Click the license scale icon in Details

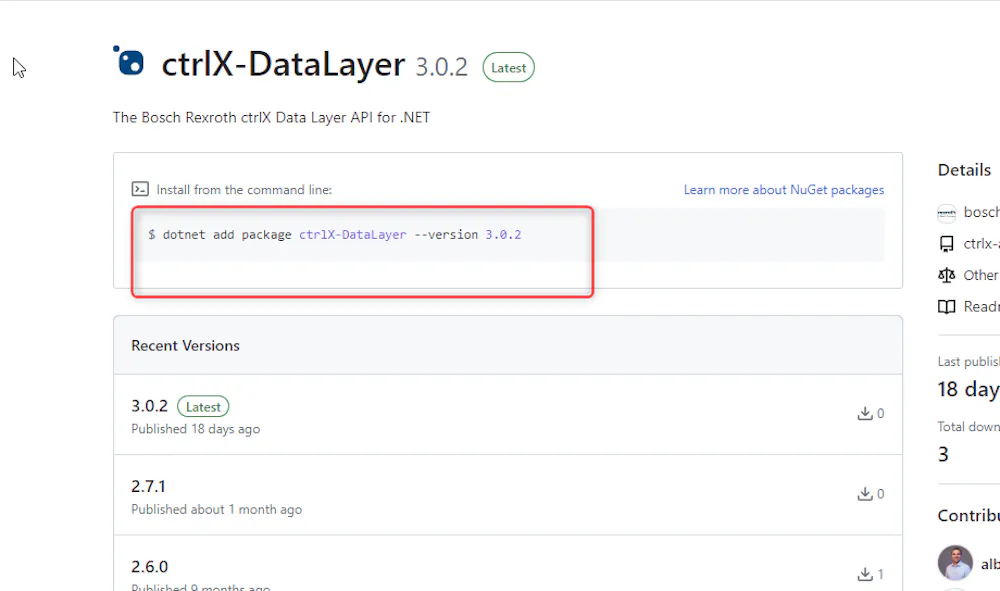(x=946, y=275)
